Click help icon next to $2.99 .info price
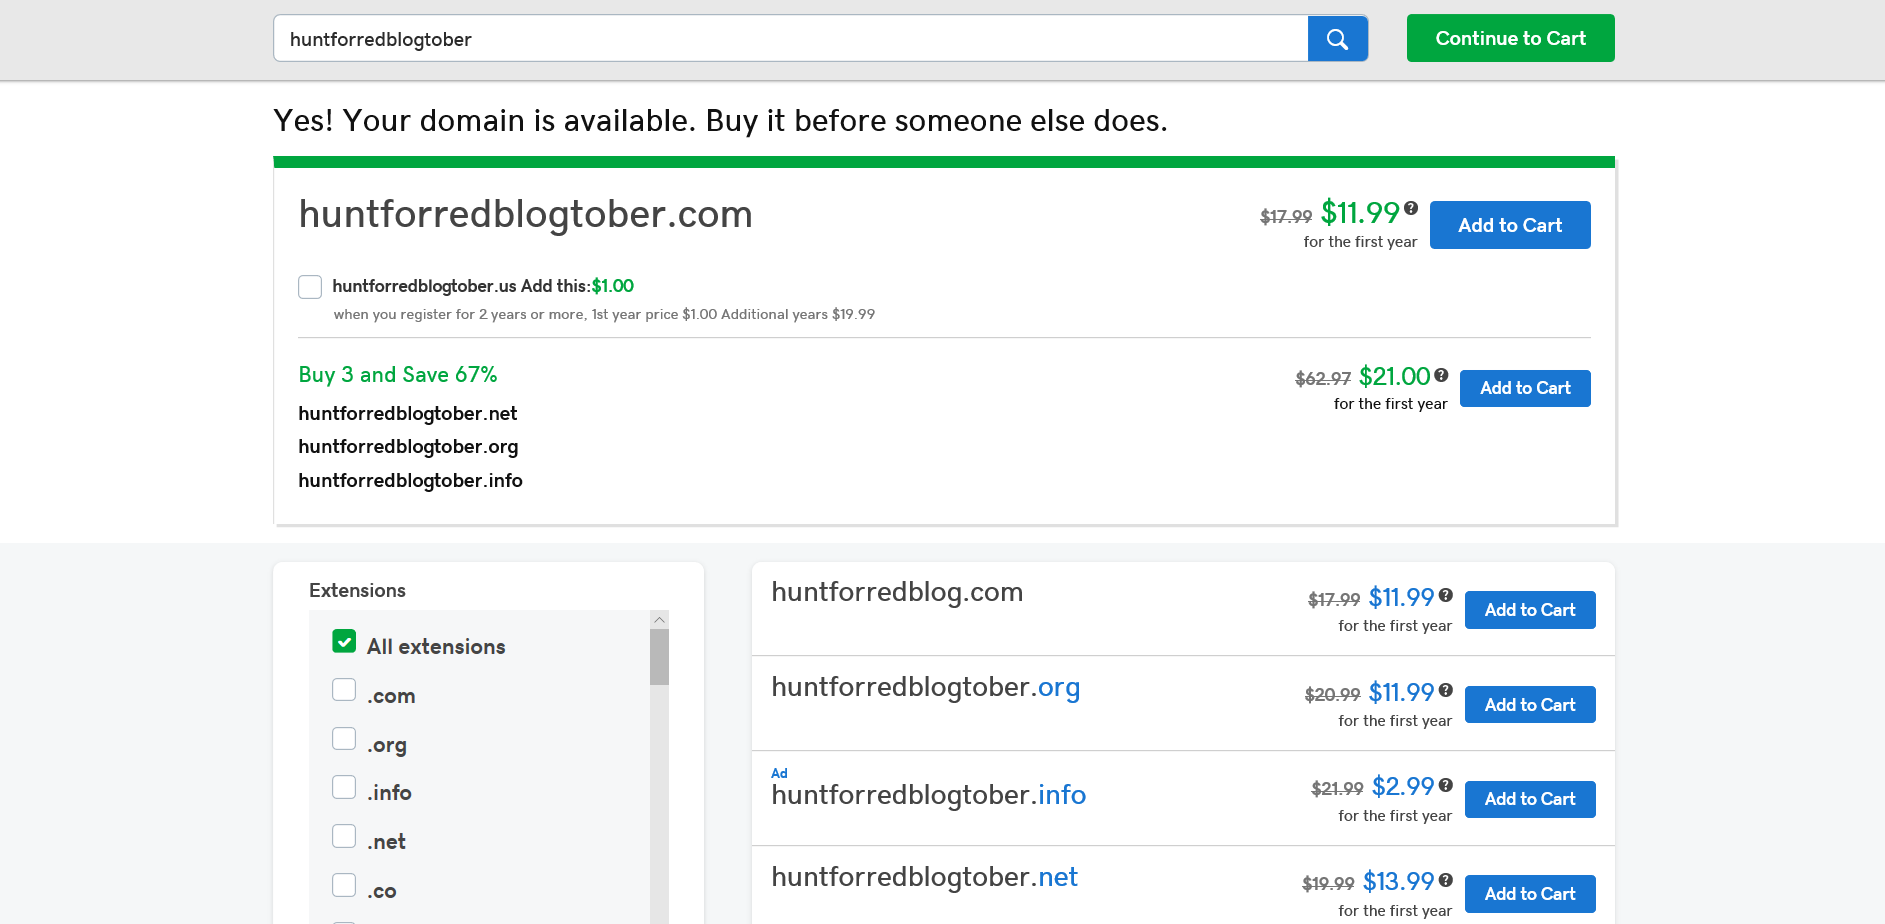1885x924 pixels. (1446, 785)
